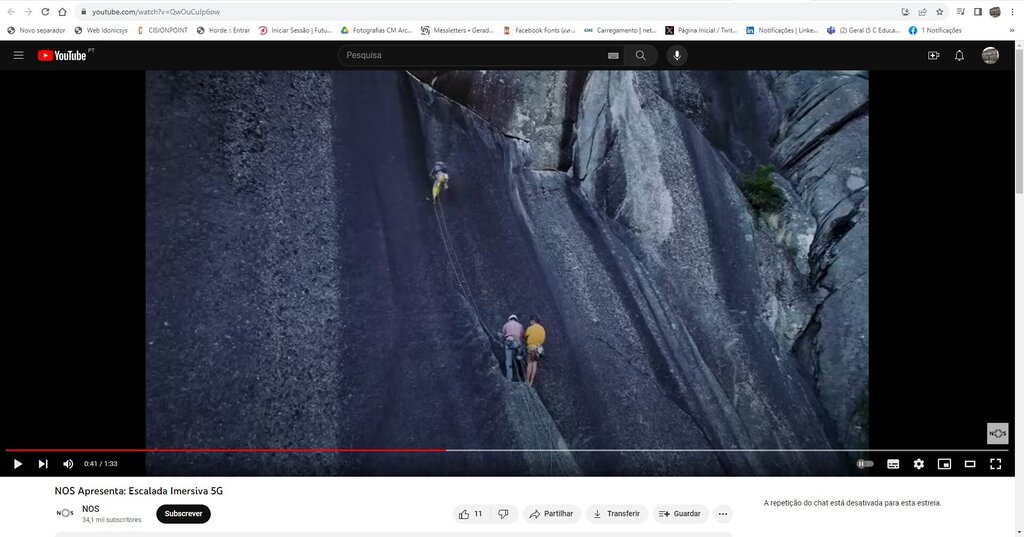Enter full screen mode
The image size is (1024, 537).
995,464
